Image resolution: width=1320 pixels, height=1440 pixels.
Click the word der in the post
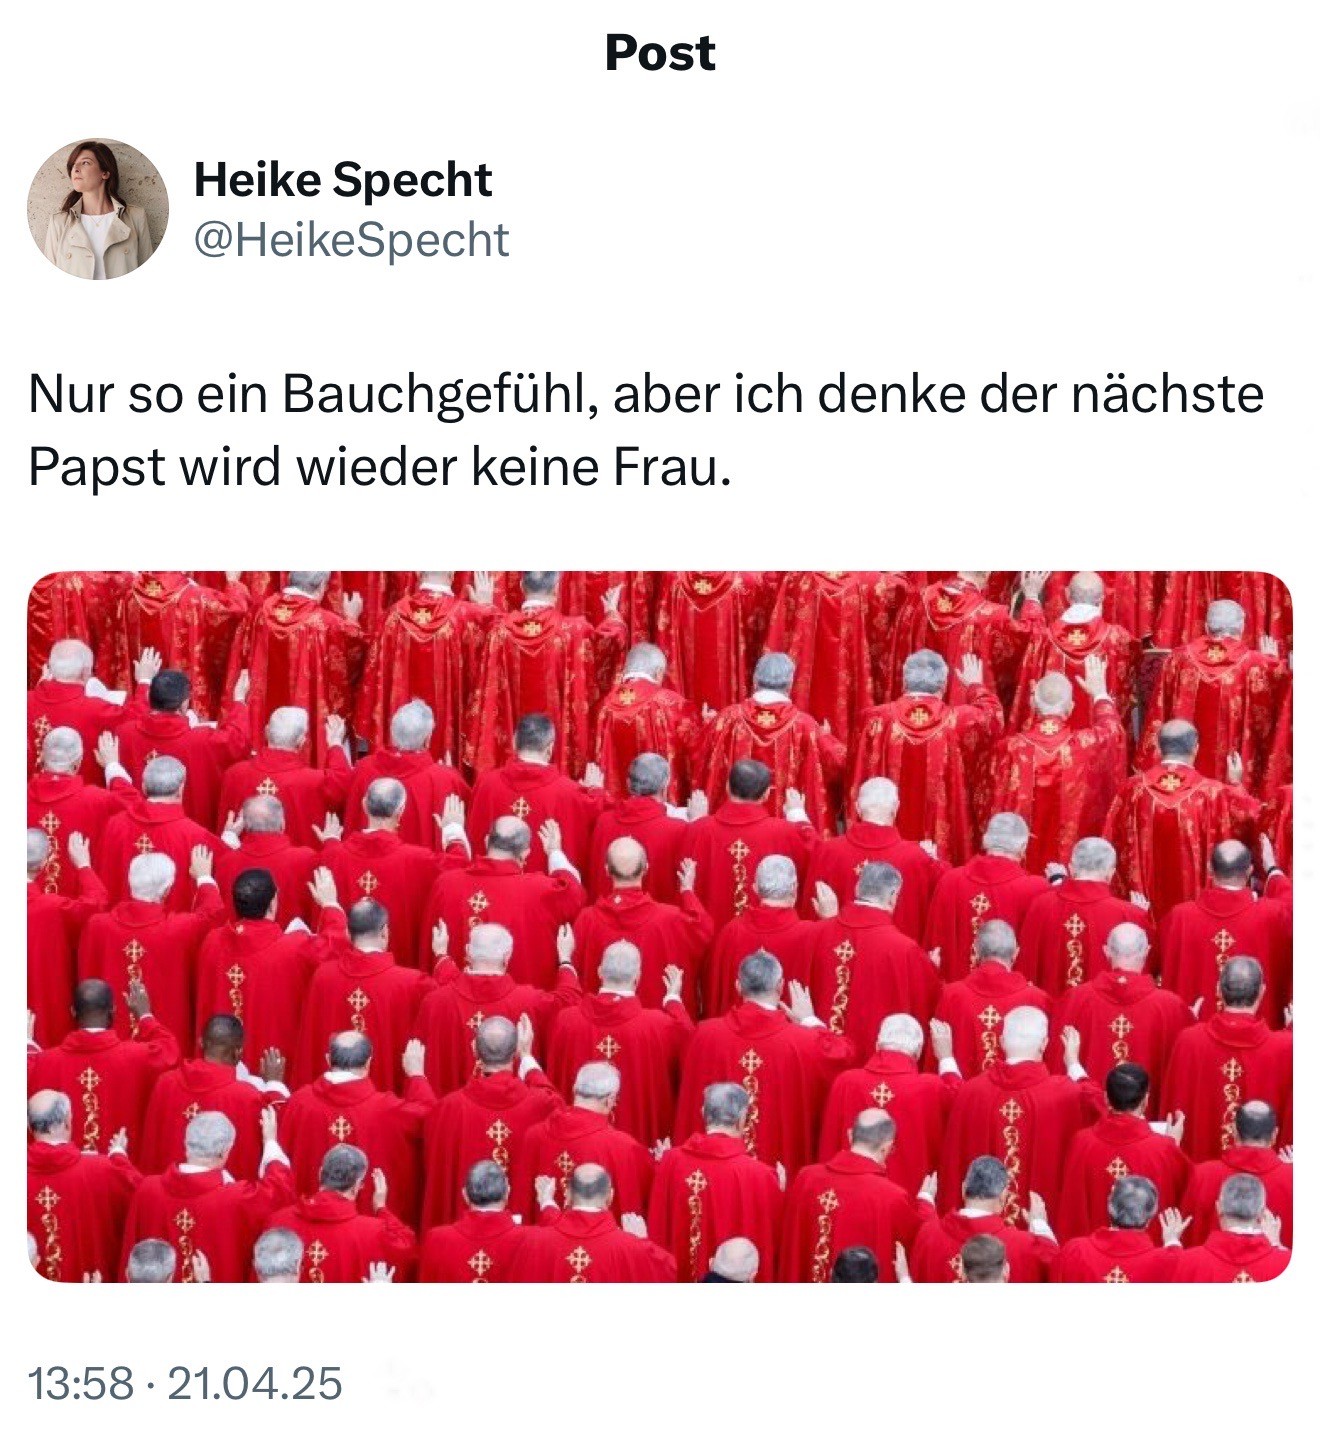(x=1018, y=394)
